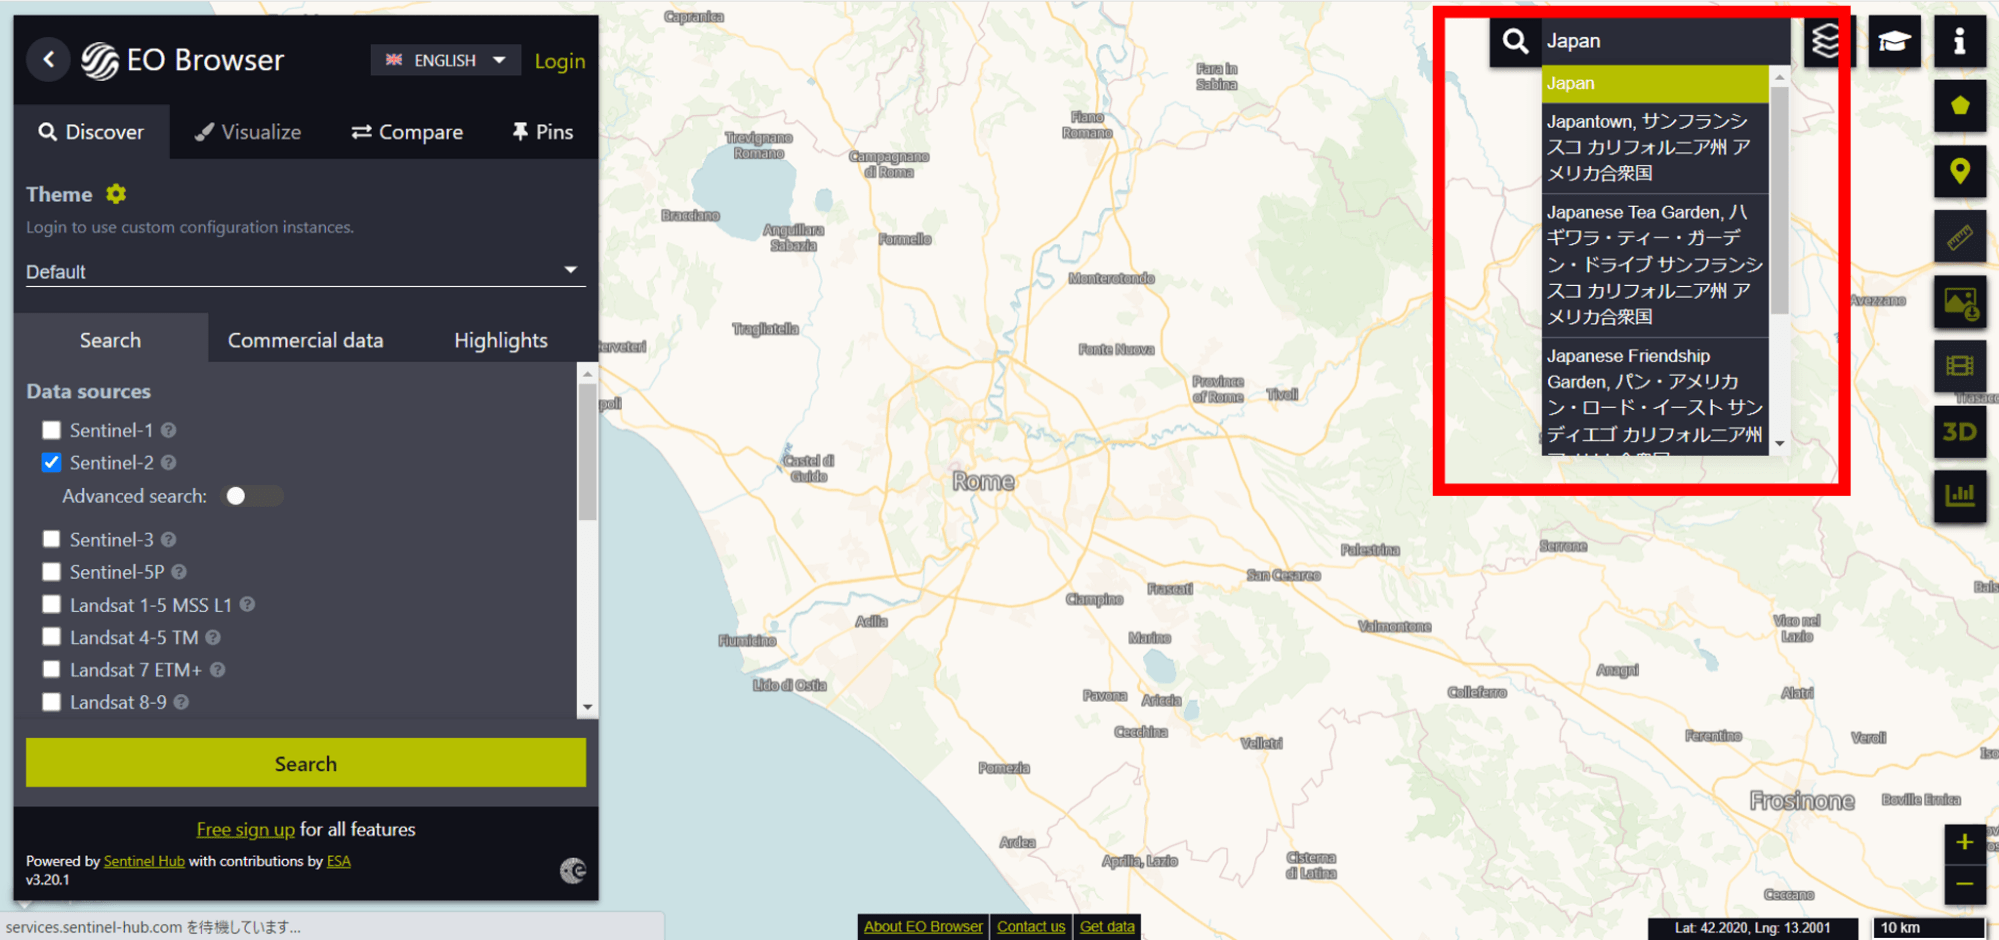
Task: Enable the Sentinel-3 checkbox
Action: tap(51, 540)
